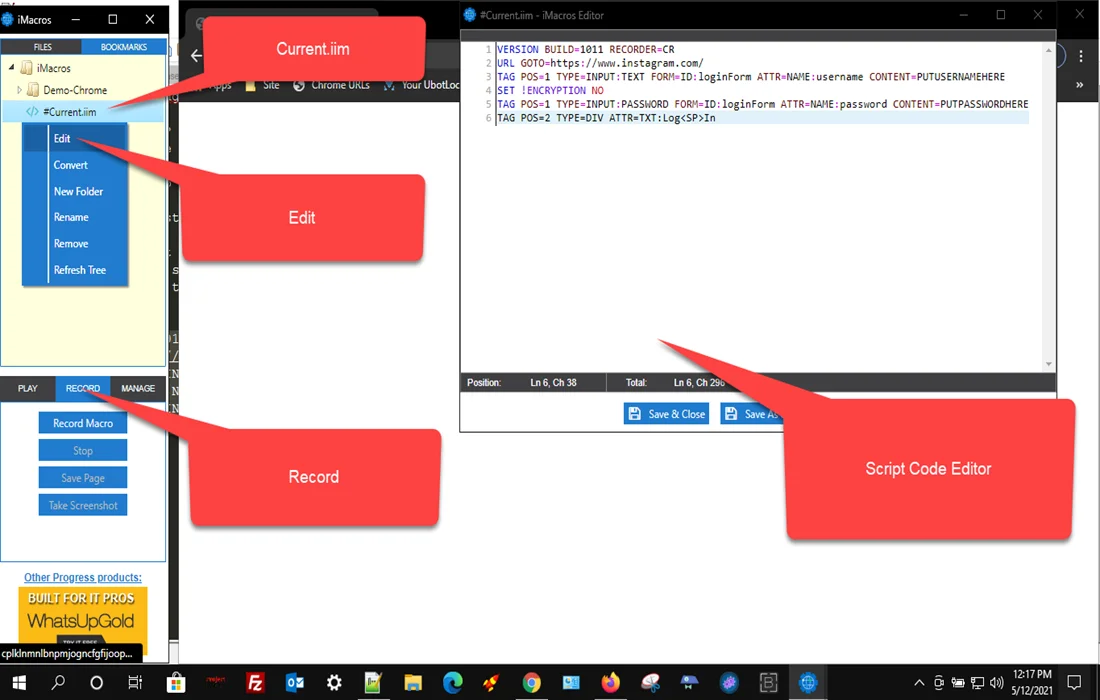The image size is (1100, 700).
Task: Open the PLAY tab
Action: coord(28,388)
